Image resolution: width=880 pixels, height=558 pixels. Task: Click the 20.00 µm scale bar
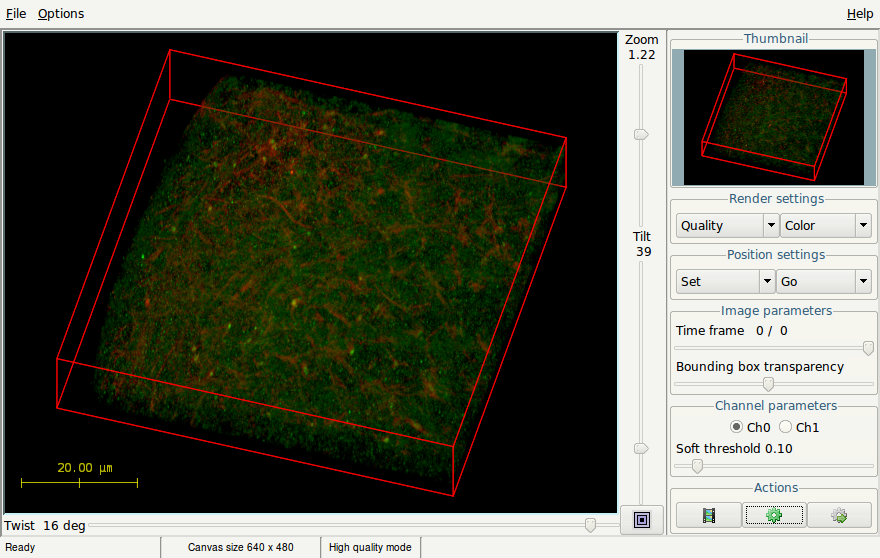point(79,475)
